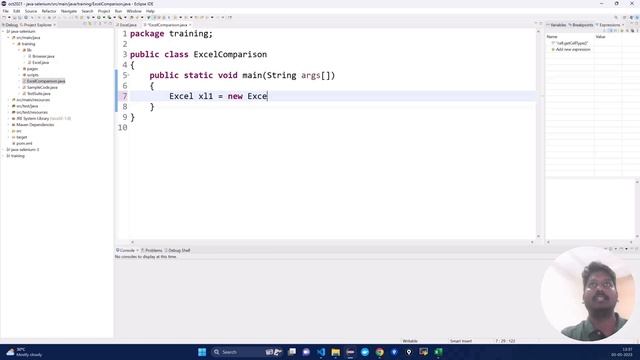The width and height of the screenshot is (640, 360).
Task: Expand the JRE System Library node
Action: point(9,118)
